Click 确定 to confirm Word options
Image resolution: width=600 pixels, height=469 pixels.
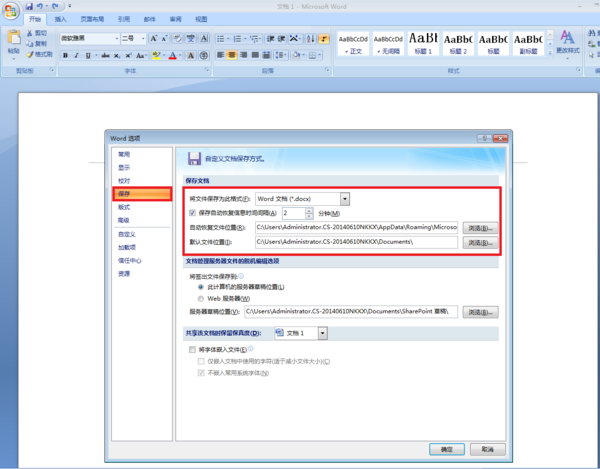tap(447, 449)
